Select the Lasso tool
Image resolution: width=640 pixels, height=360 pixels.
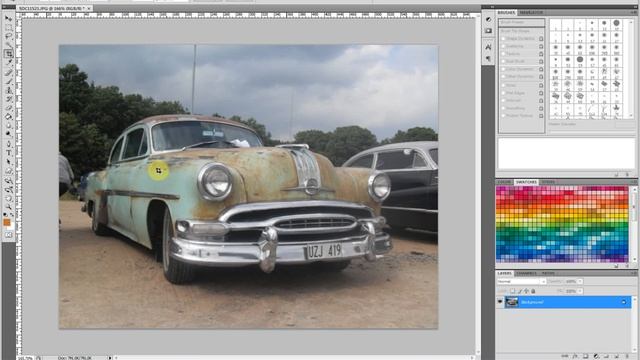tap(8, 36)
